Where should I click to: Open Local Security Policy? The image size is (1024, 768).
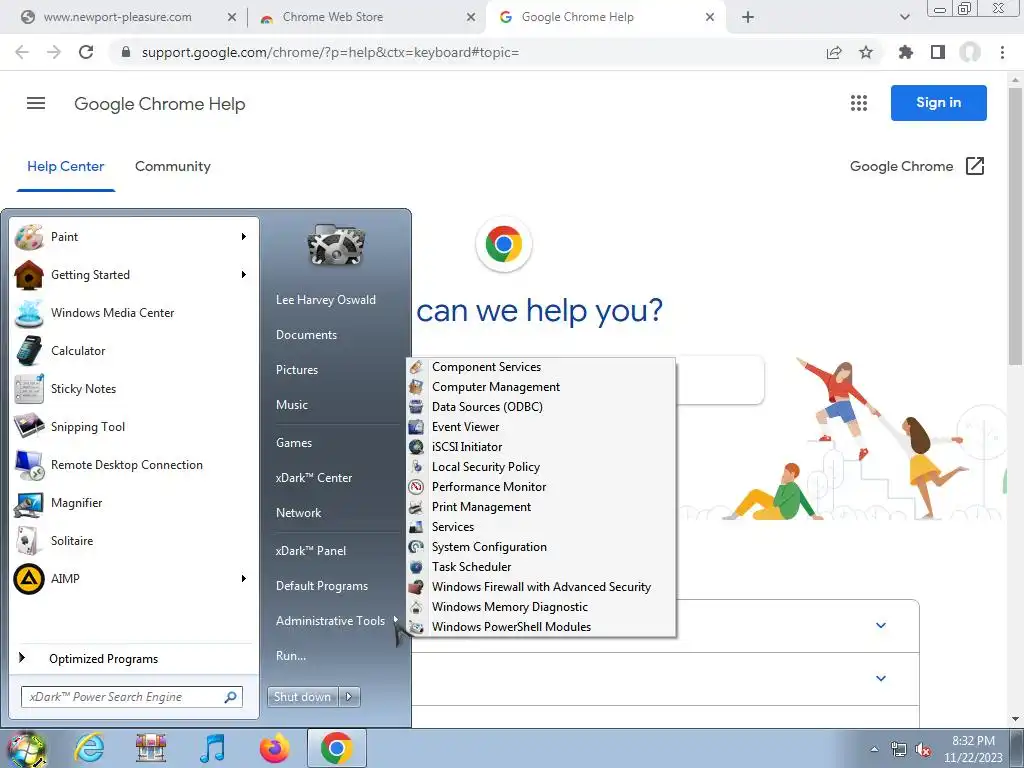(486, 467)
